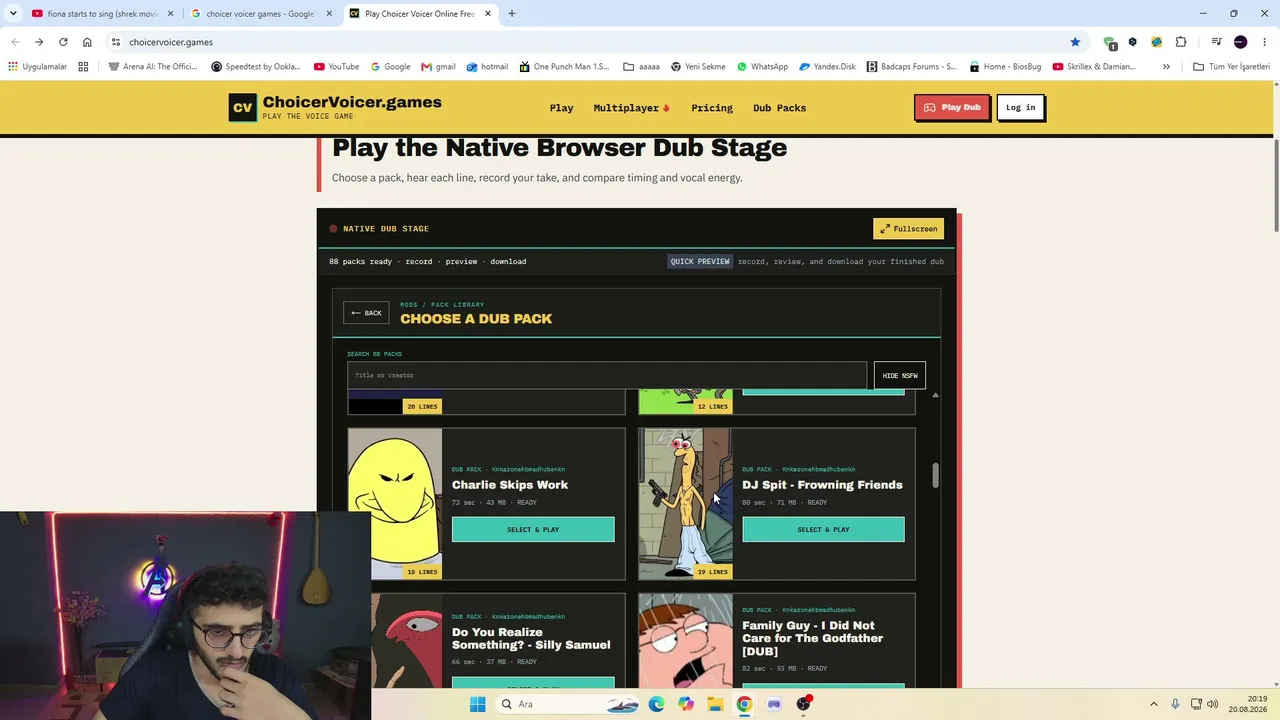
Task: Open the 'Tüm Yer İşaretleri' bookmarks folder
Action: pos(1231,67)
